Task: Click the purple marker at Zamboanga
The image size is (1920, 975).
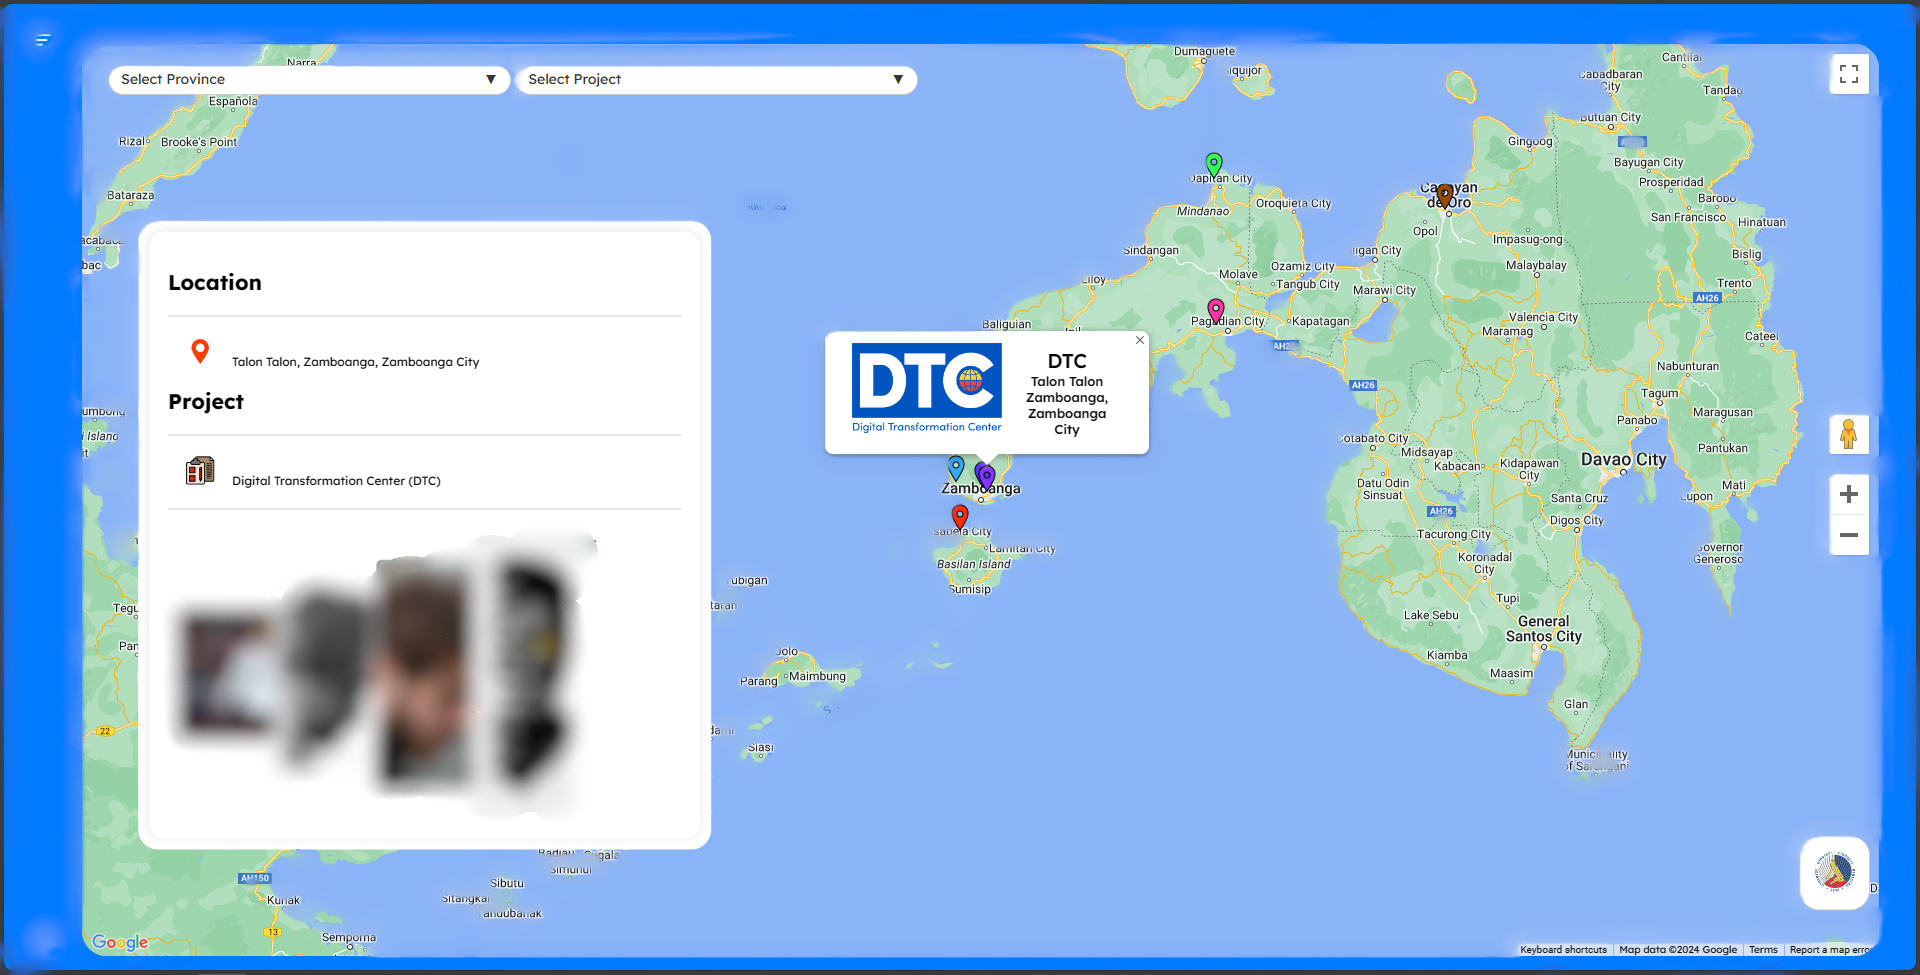Action: [x=987, y=478]
